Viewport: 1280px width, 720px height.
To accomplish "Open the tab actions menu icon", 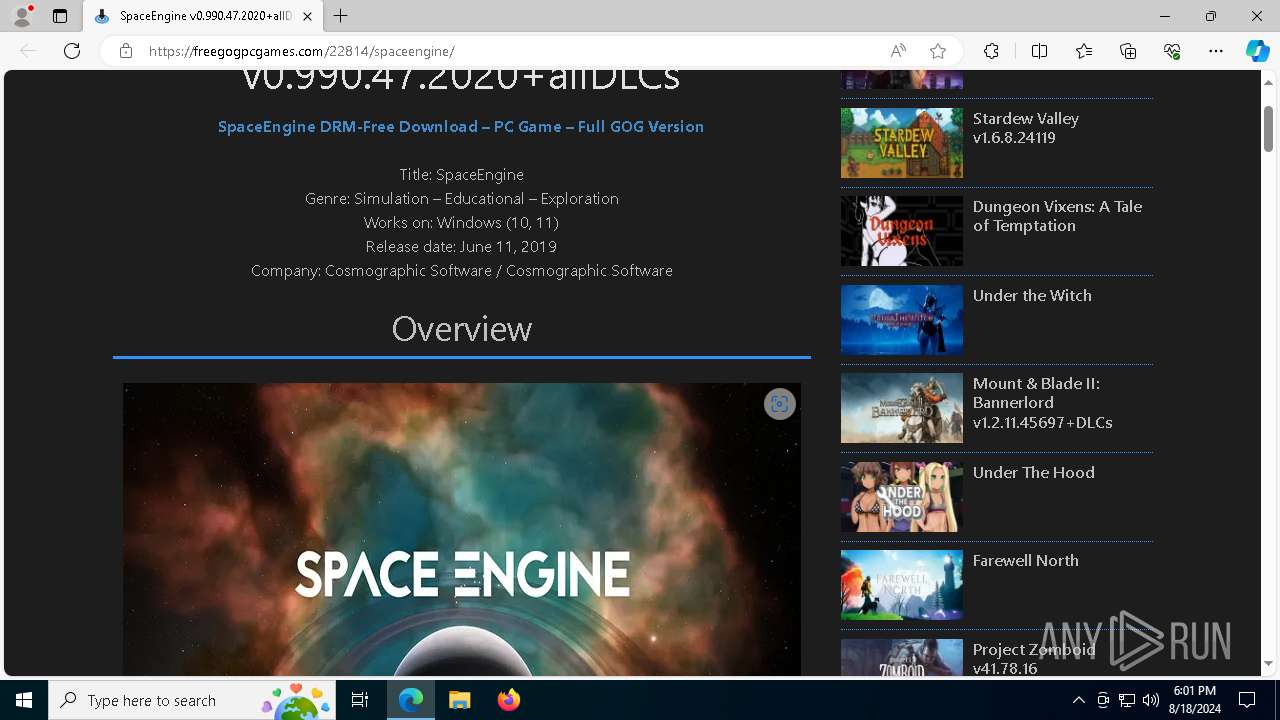I will click(x=60, y=16).
